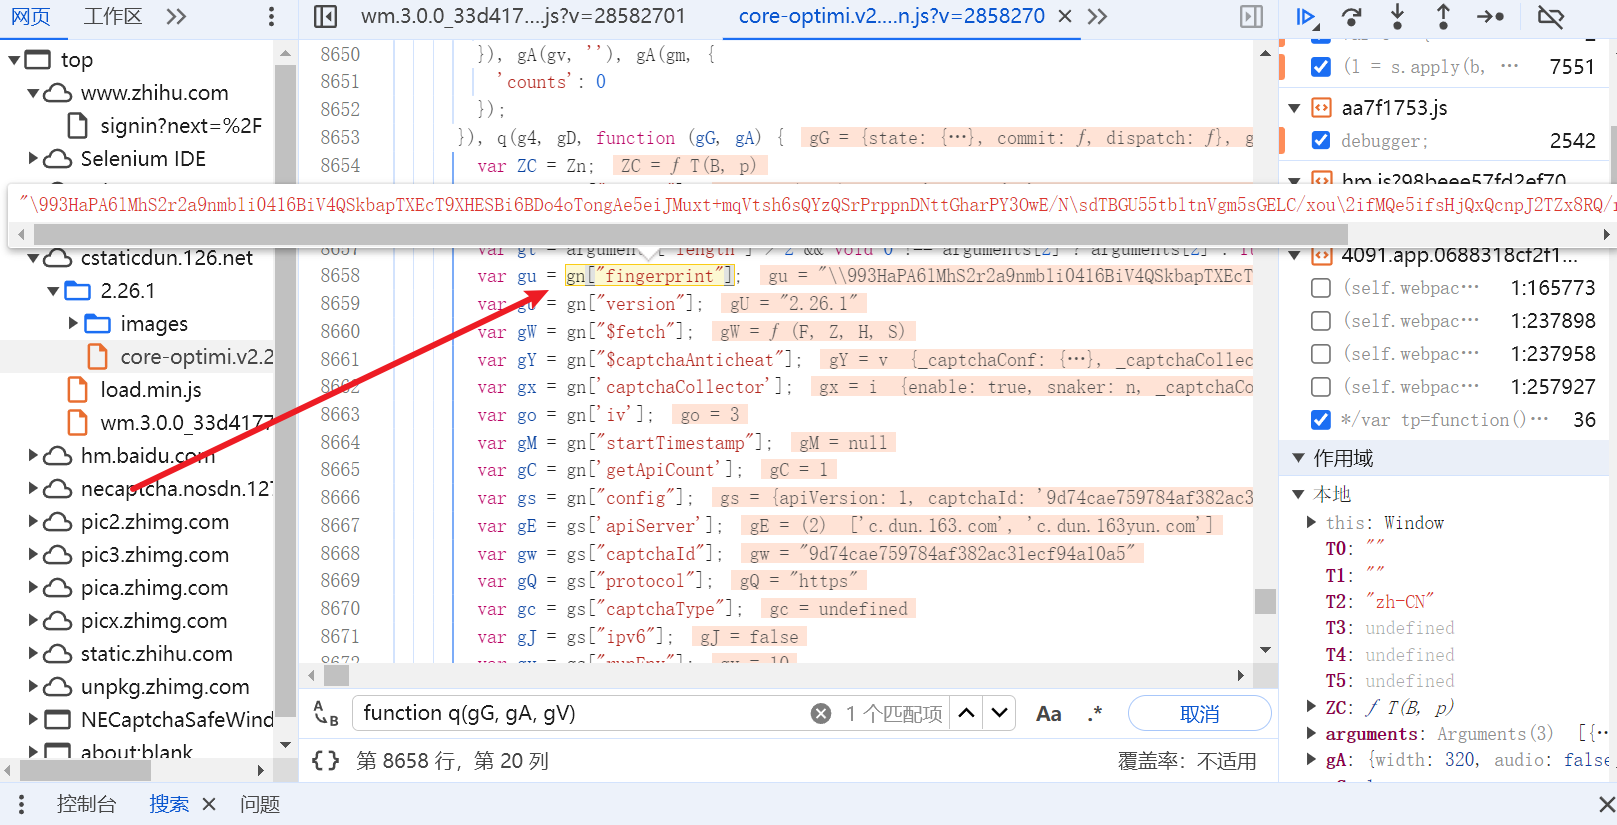Viewport: 1617px width, 825px height.
Task: Deactivate breakpoints icon in debugger toolbar
Action: point(1550,16)
